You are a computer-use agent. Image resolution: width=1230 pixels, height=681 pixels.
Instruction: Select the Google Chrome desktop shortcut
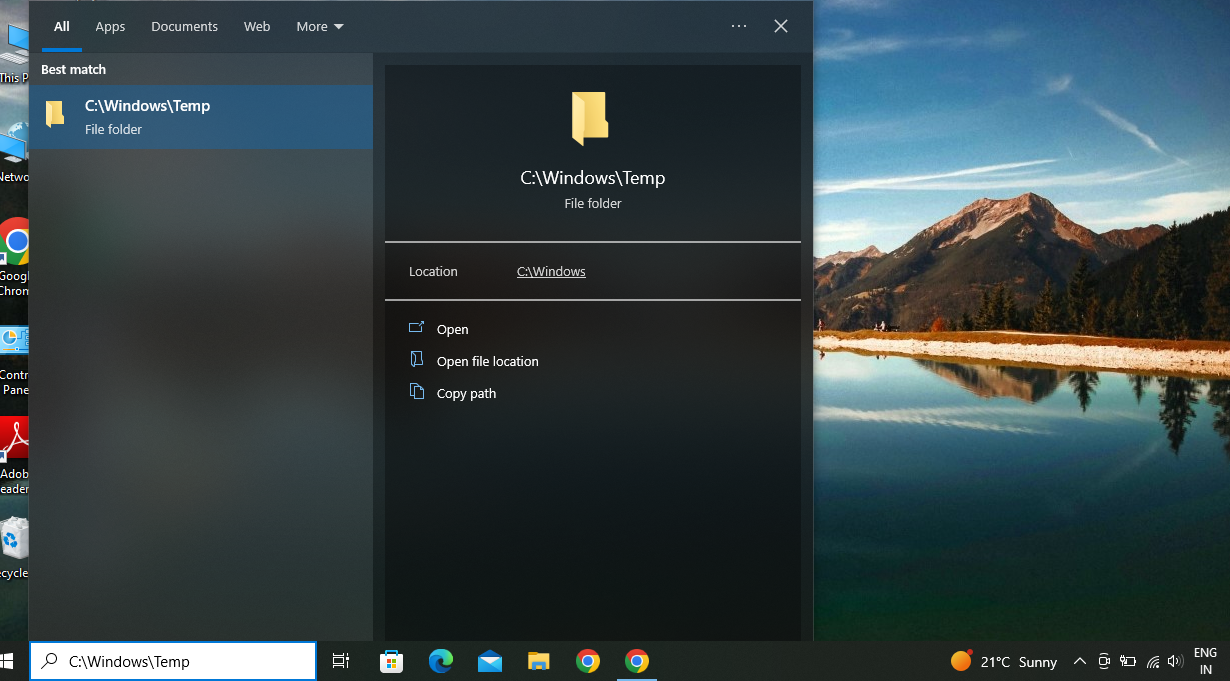tap(14, 258)
